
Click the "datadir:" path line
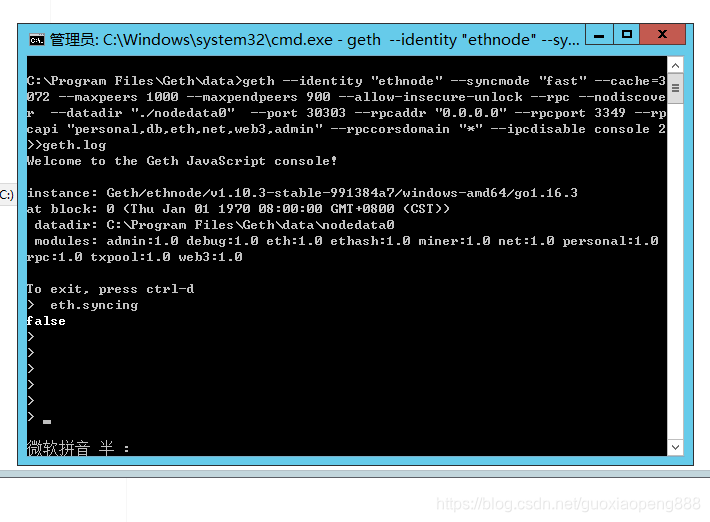214,225
